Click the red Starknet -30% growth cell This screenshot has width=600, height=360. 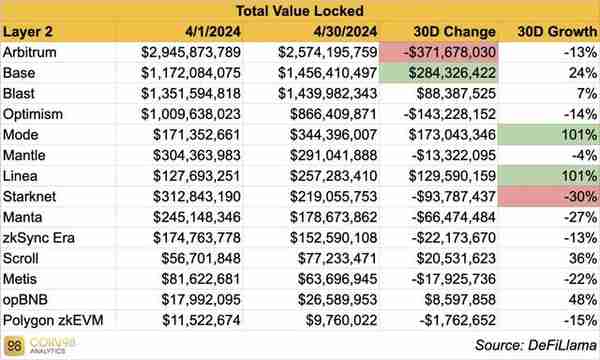pos(549,197)
